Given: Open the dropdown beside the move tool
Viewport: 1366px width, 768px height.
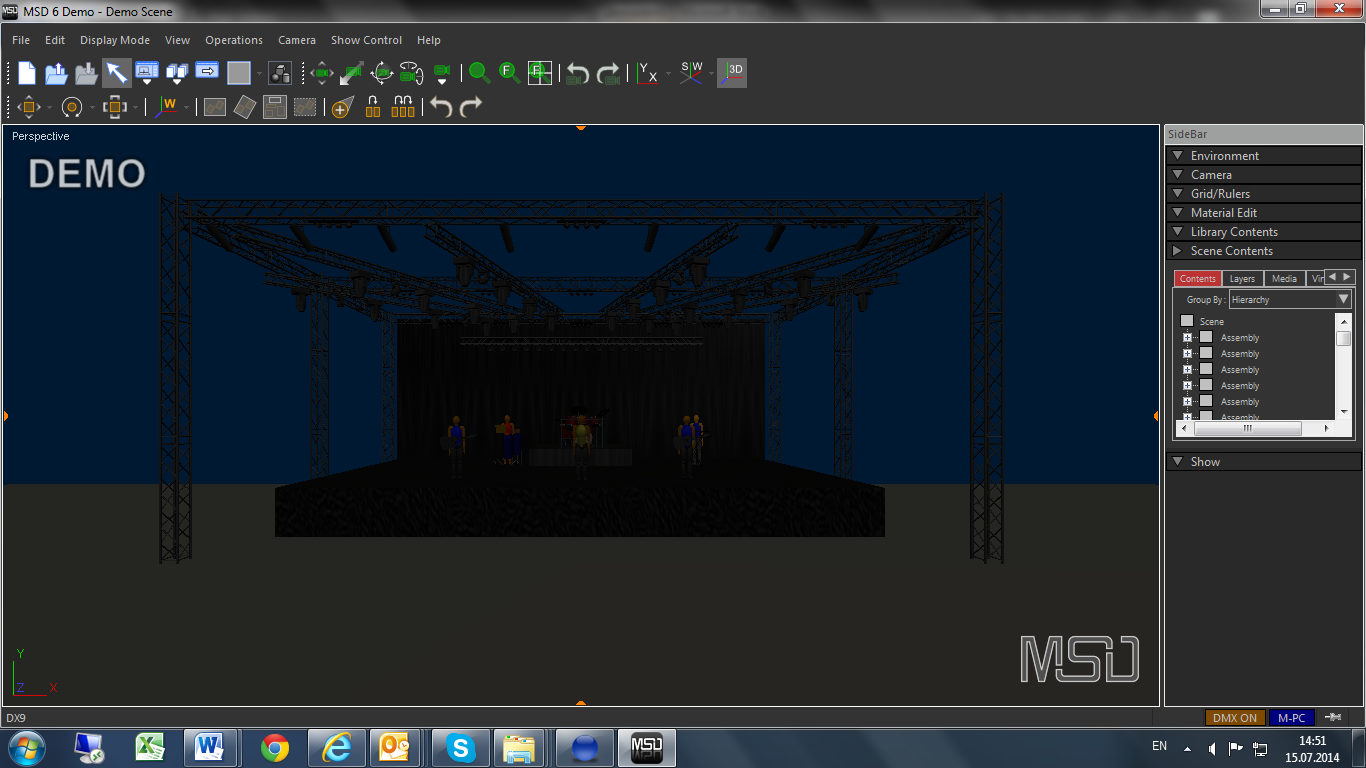Looking at the screenshot, I should [x=48, y=107].
